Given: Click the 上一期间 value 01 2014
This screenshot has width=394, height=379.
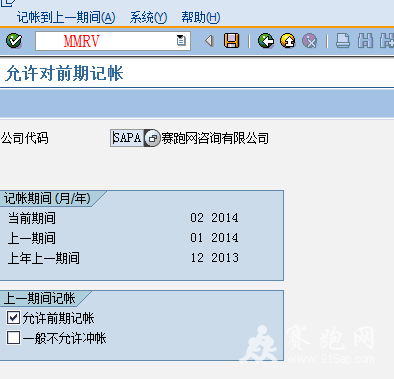Looking at the screenshot, I should click(x=214, y=238).
